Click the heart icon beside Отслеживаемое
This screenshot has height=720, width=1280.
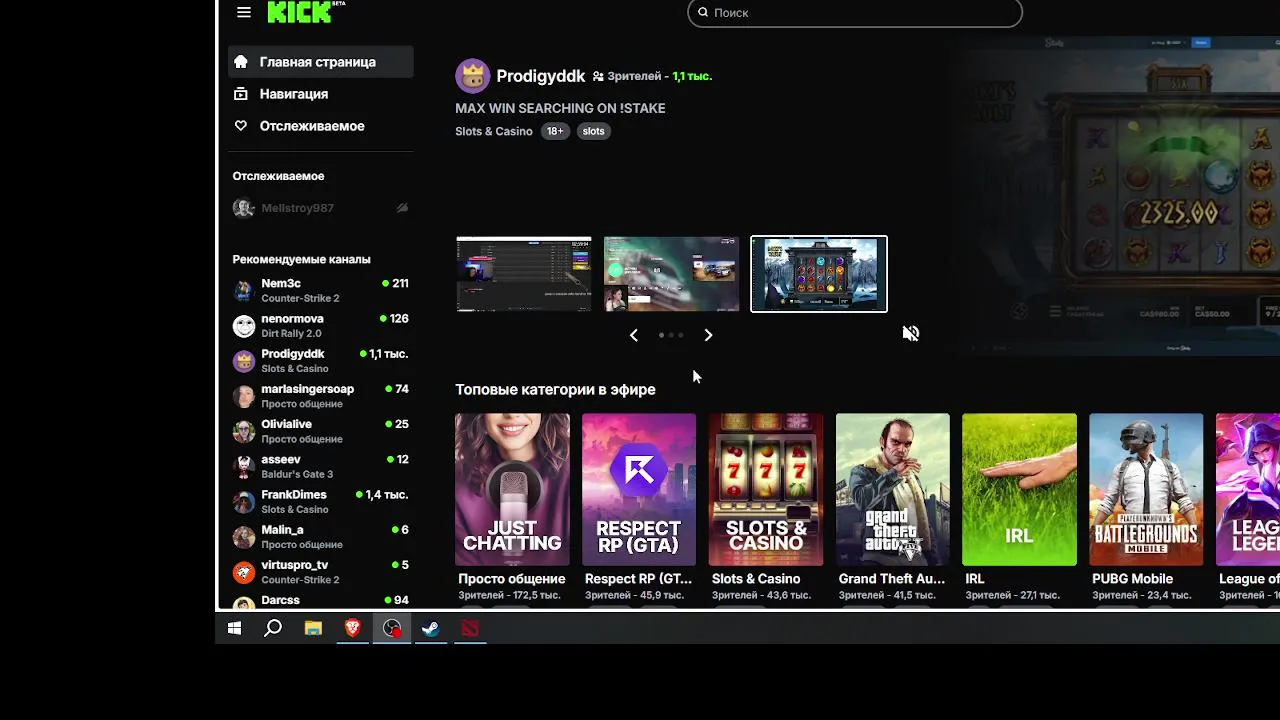[x=241, y=125]
